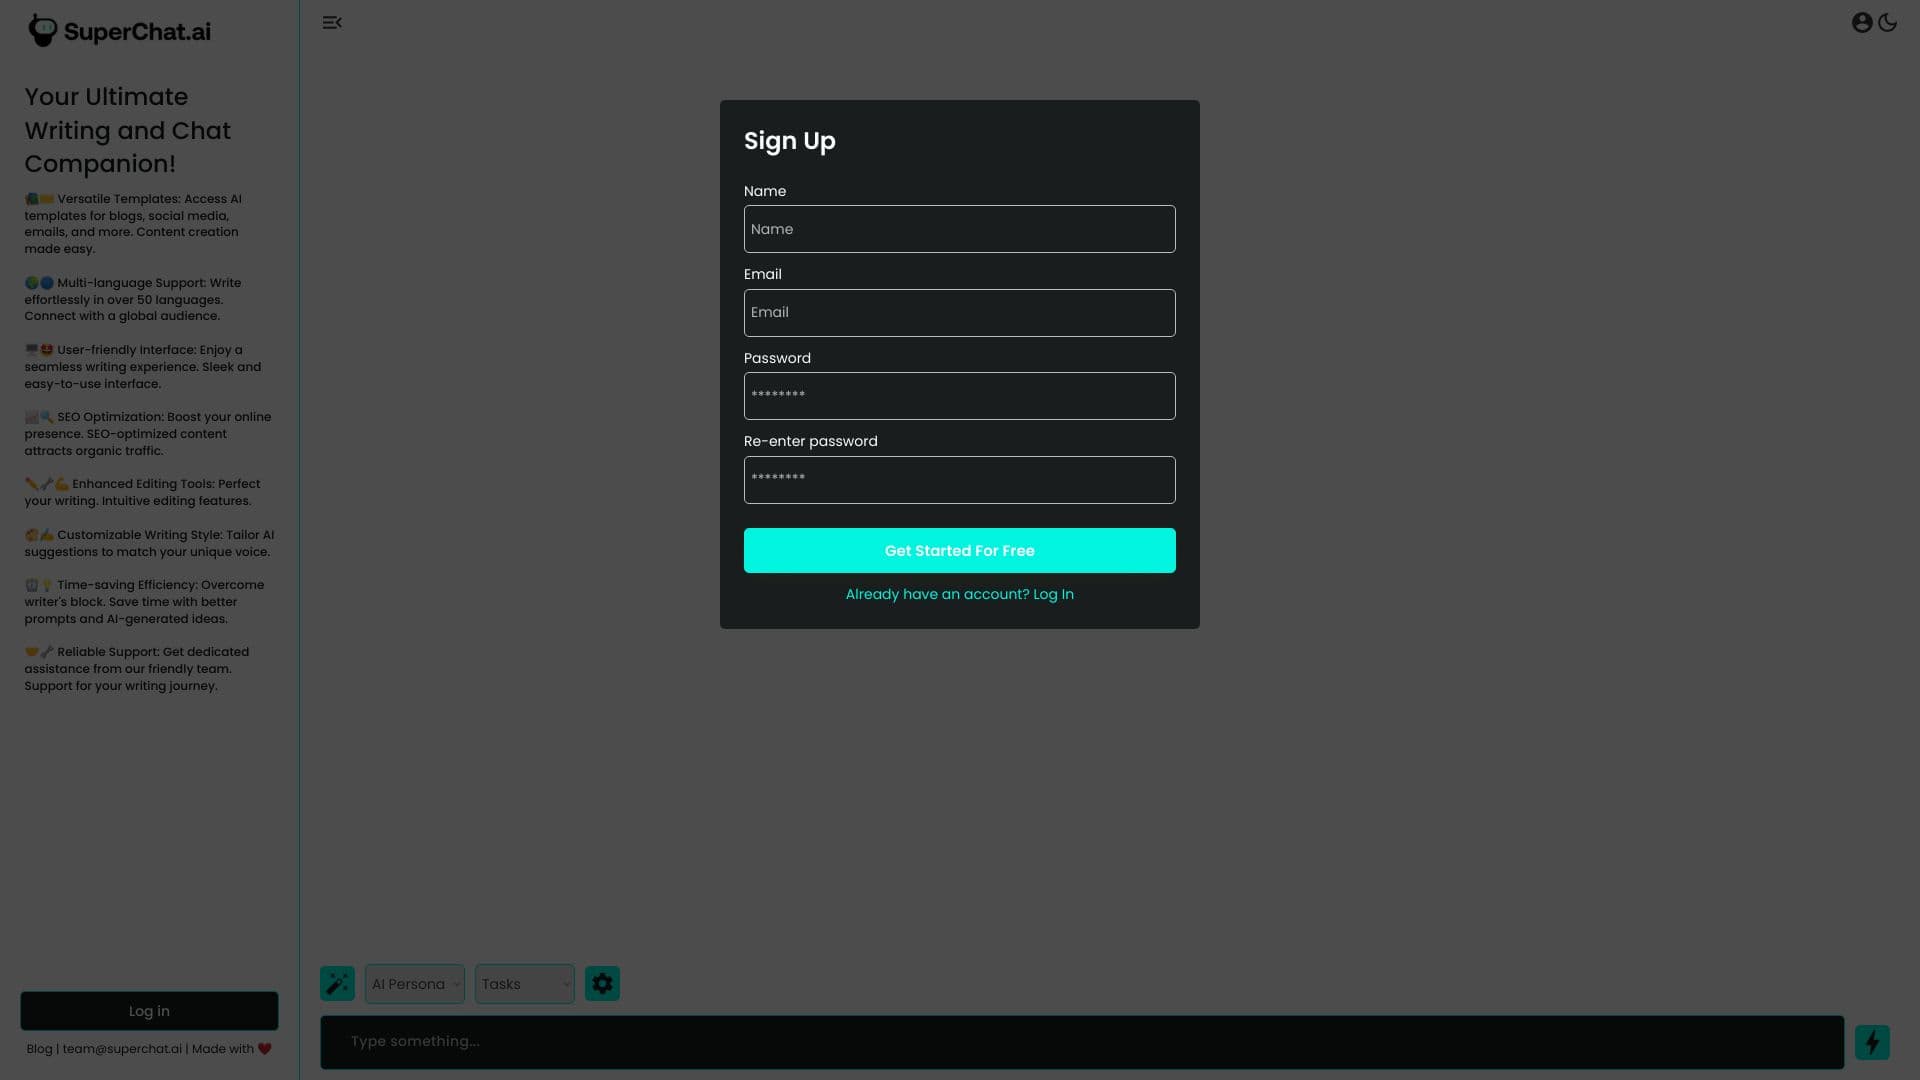Focus the Name input field
The width and height of the screenshot is (1920, 1080).
pyautogui.click(x=959, y=229)
